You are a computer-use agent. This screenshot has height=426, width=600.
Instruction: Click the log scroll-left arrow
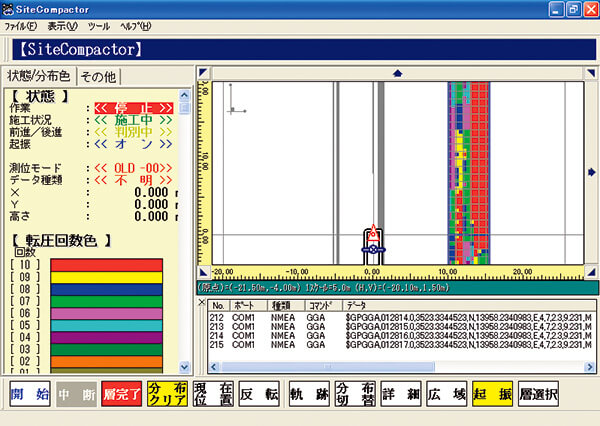(x=214, y=367)
